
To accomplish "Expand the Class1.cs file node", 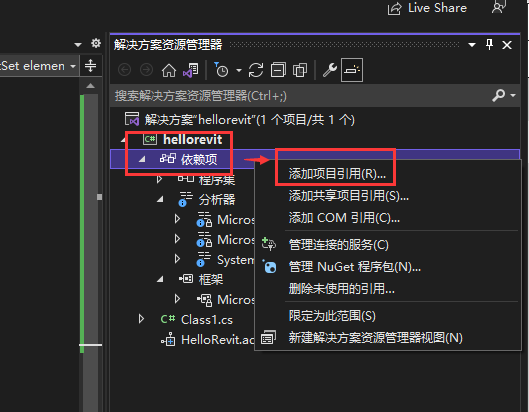I will [x=141, y=319].
